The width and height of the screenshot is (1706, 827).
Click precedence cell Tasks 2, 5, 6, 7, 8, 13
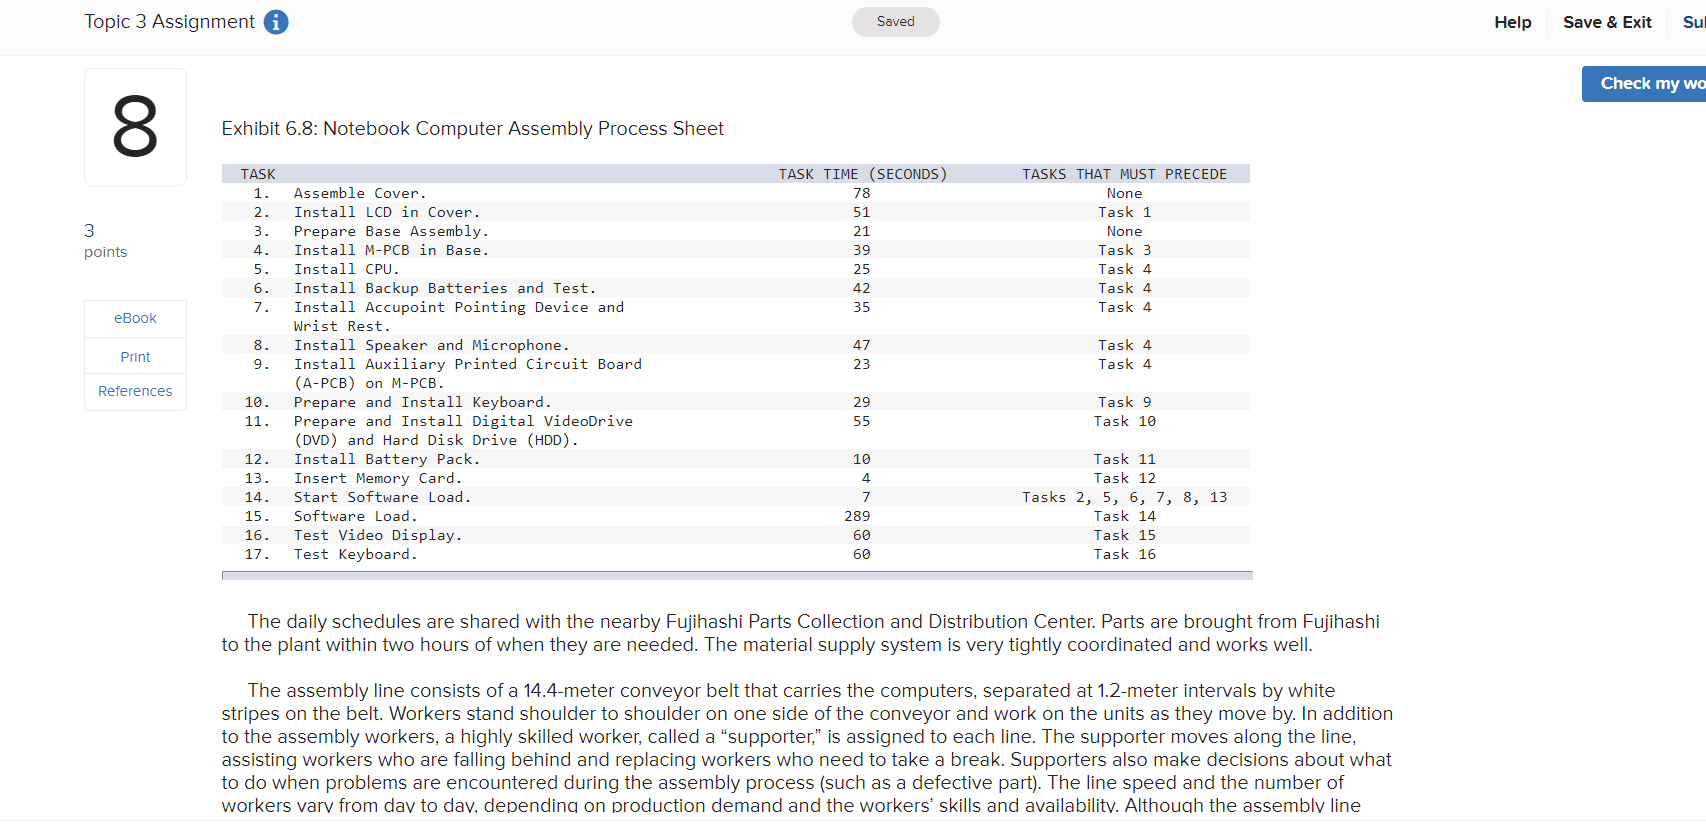coord(1124,497)
